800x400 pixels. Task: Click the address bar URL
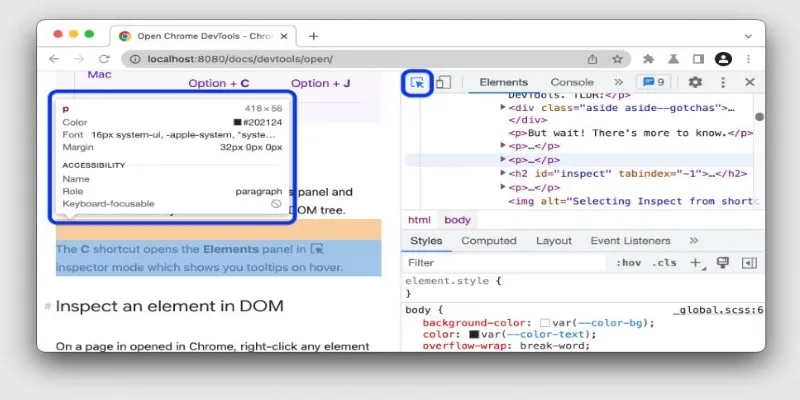coord(240,59)
